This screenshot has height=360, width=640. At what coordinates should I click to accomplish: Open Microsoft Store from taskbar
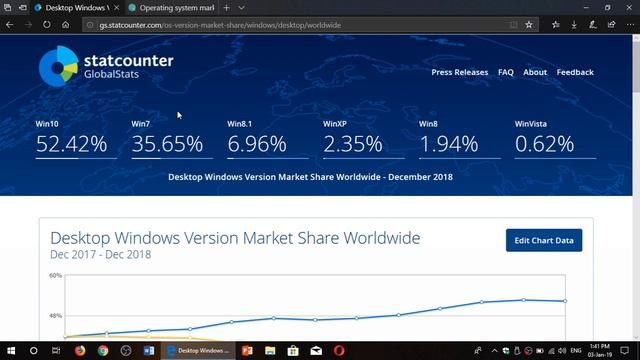[293, 351]
